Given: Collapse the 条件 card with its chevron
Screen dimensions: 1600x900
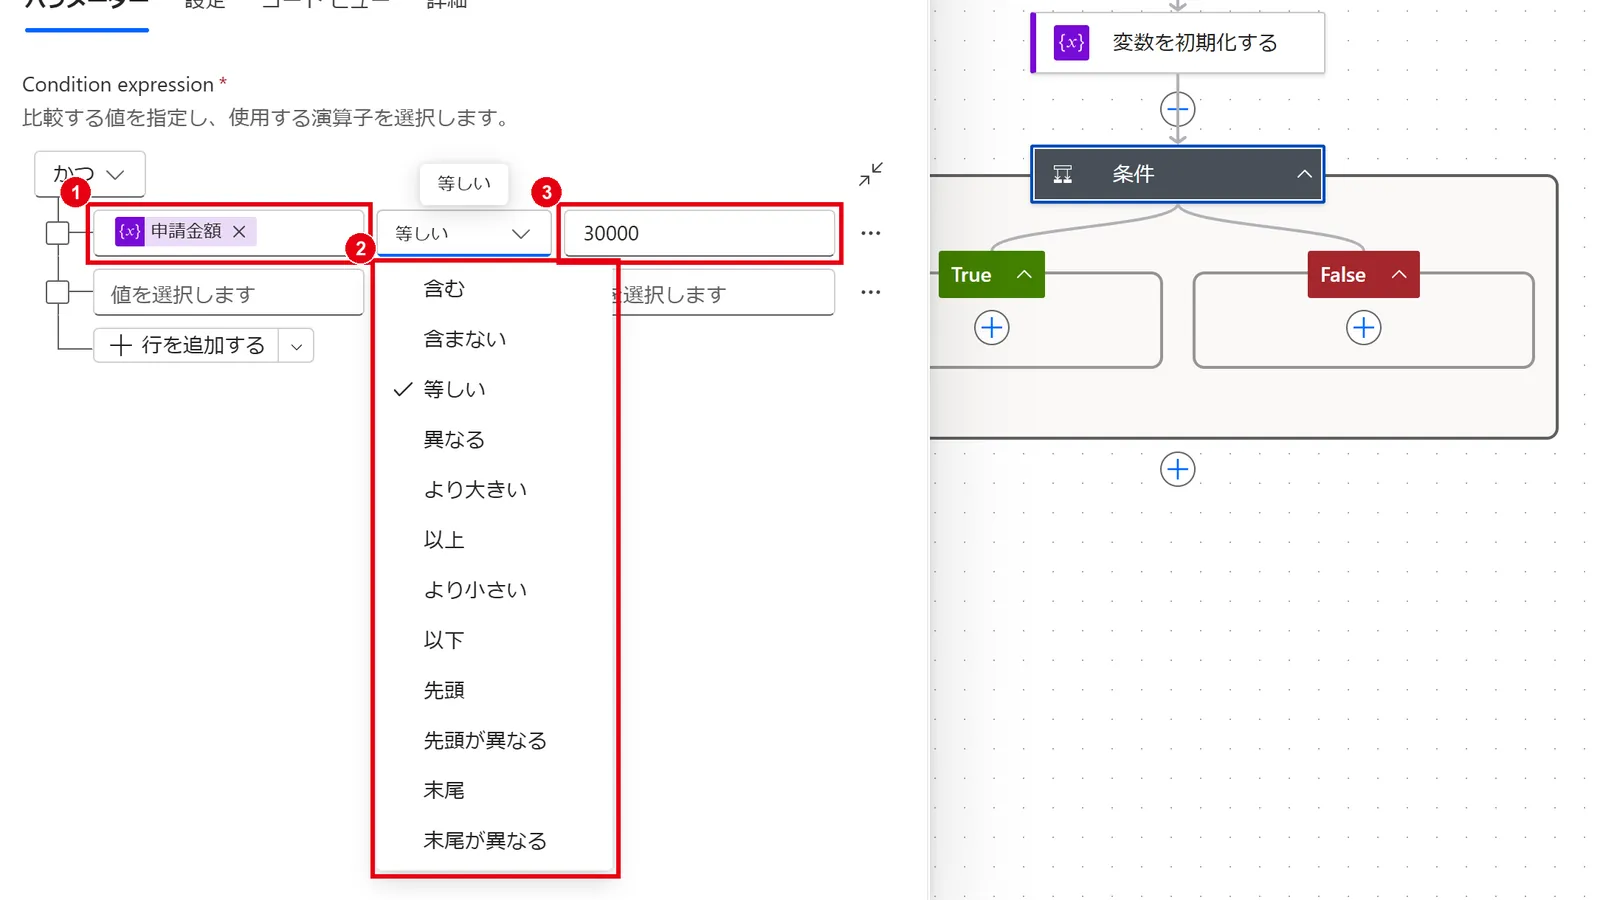Looking at the screenshot, I should (x=1304, y=174).
